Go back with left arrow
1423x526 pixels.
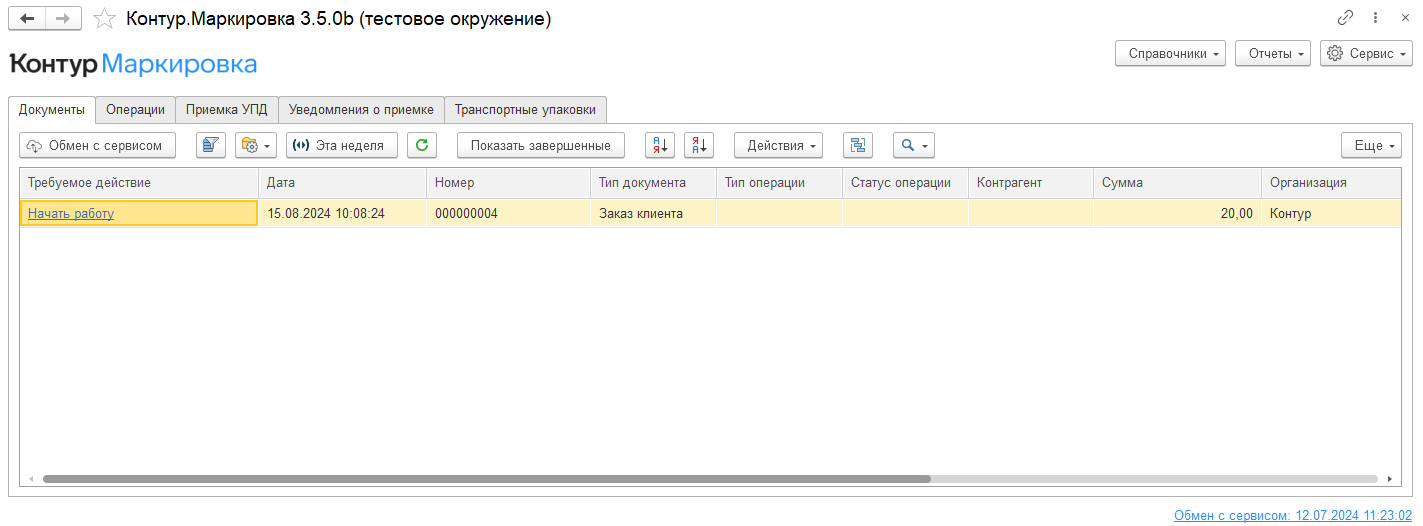[x=27, y=19]
